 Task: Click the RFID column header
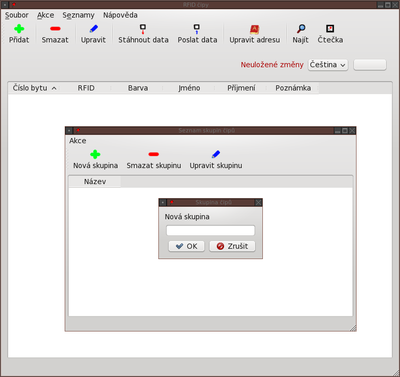(86, 88)
